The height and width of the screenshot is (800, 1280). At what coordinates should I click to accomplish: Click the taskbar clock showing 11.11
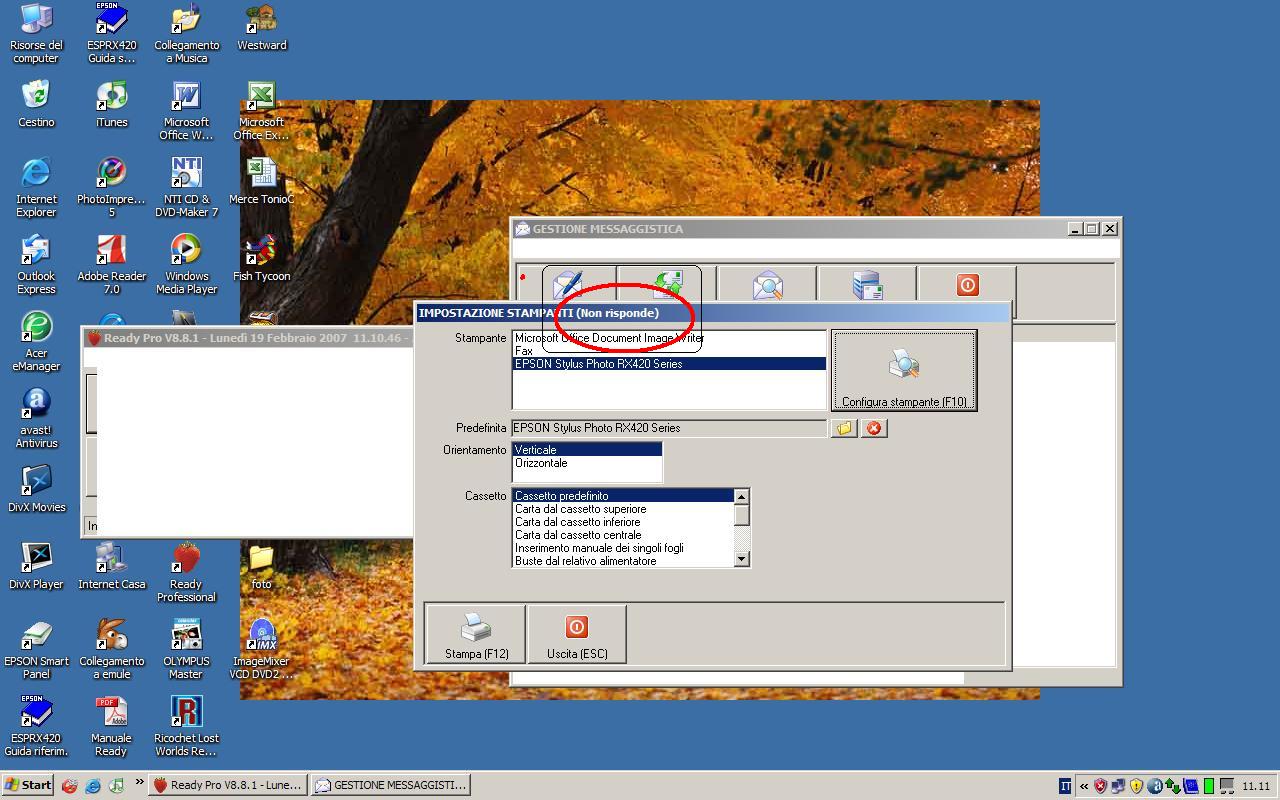[x=1256, y=786]
